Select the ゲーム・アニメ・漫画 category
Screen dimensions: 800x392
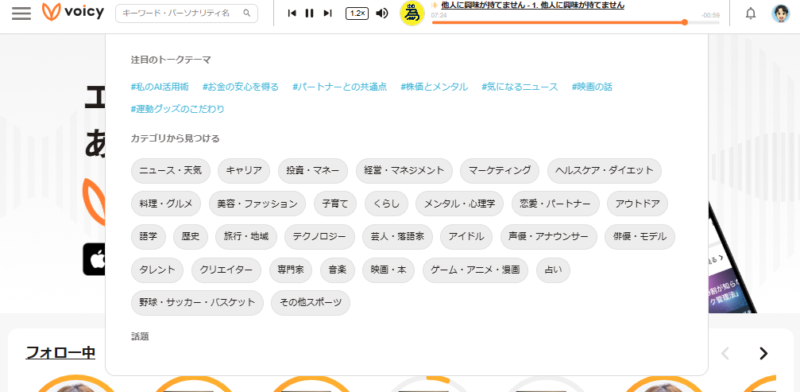click(476, 270)
